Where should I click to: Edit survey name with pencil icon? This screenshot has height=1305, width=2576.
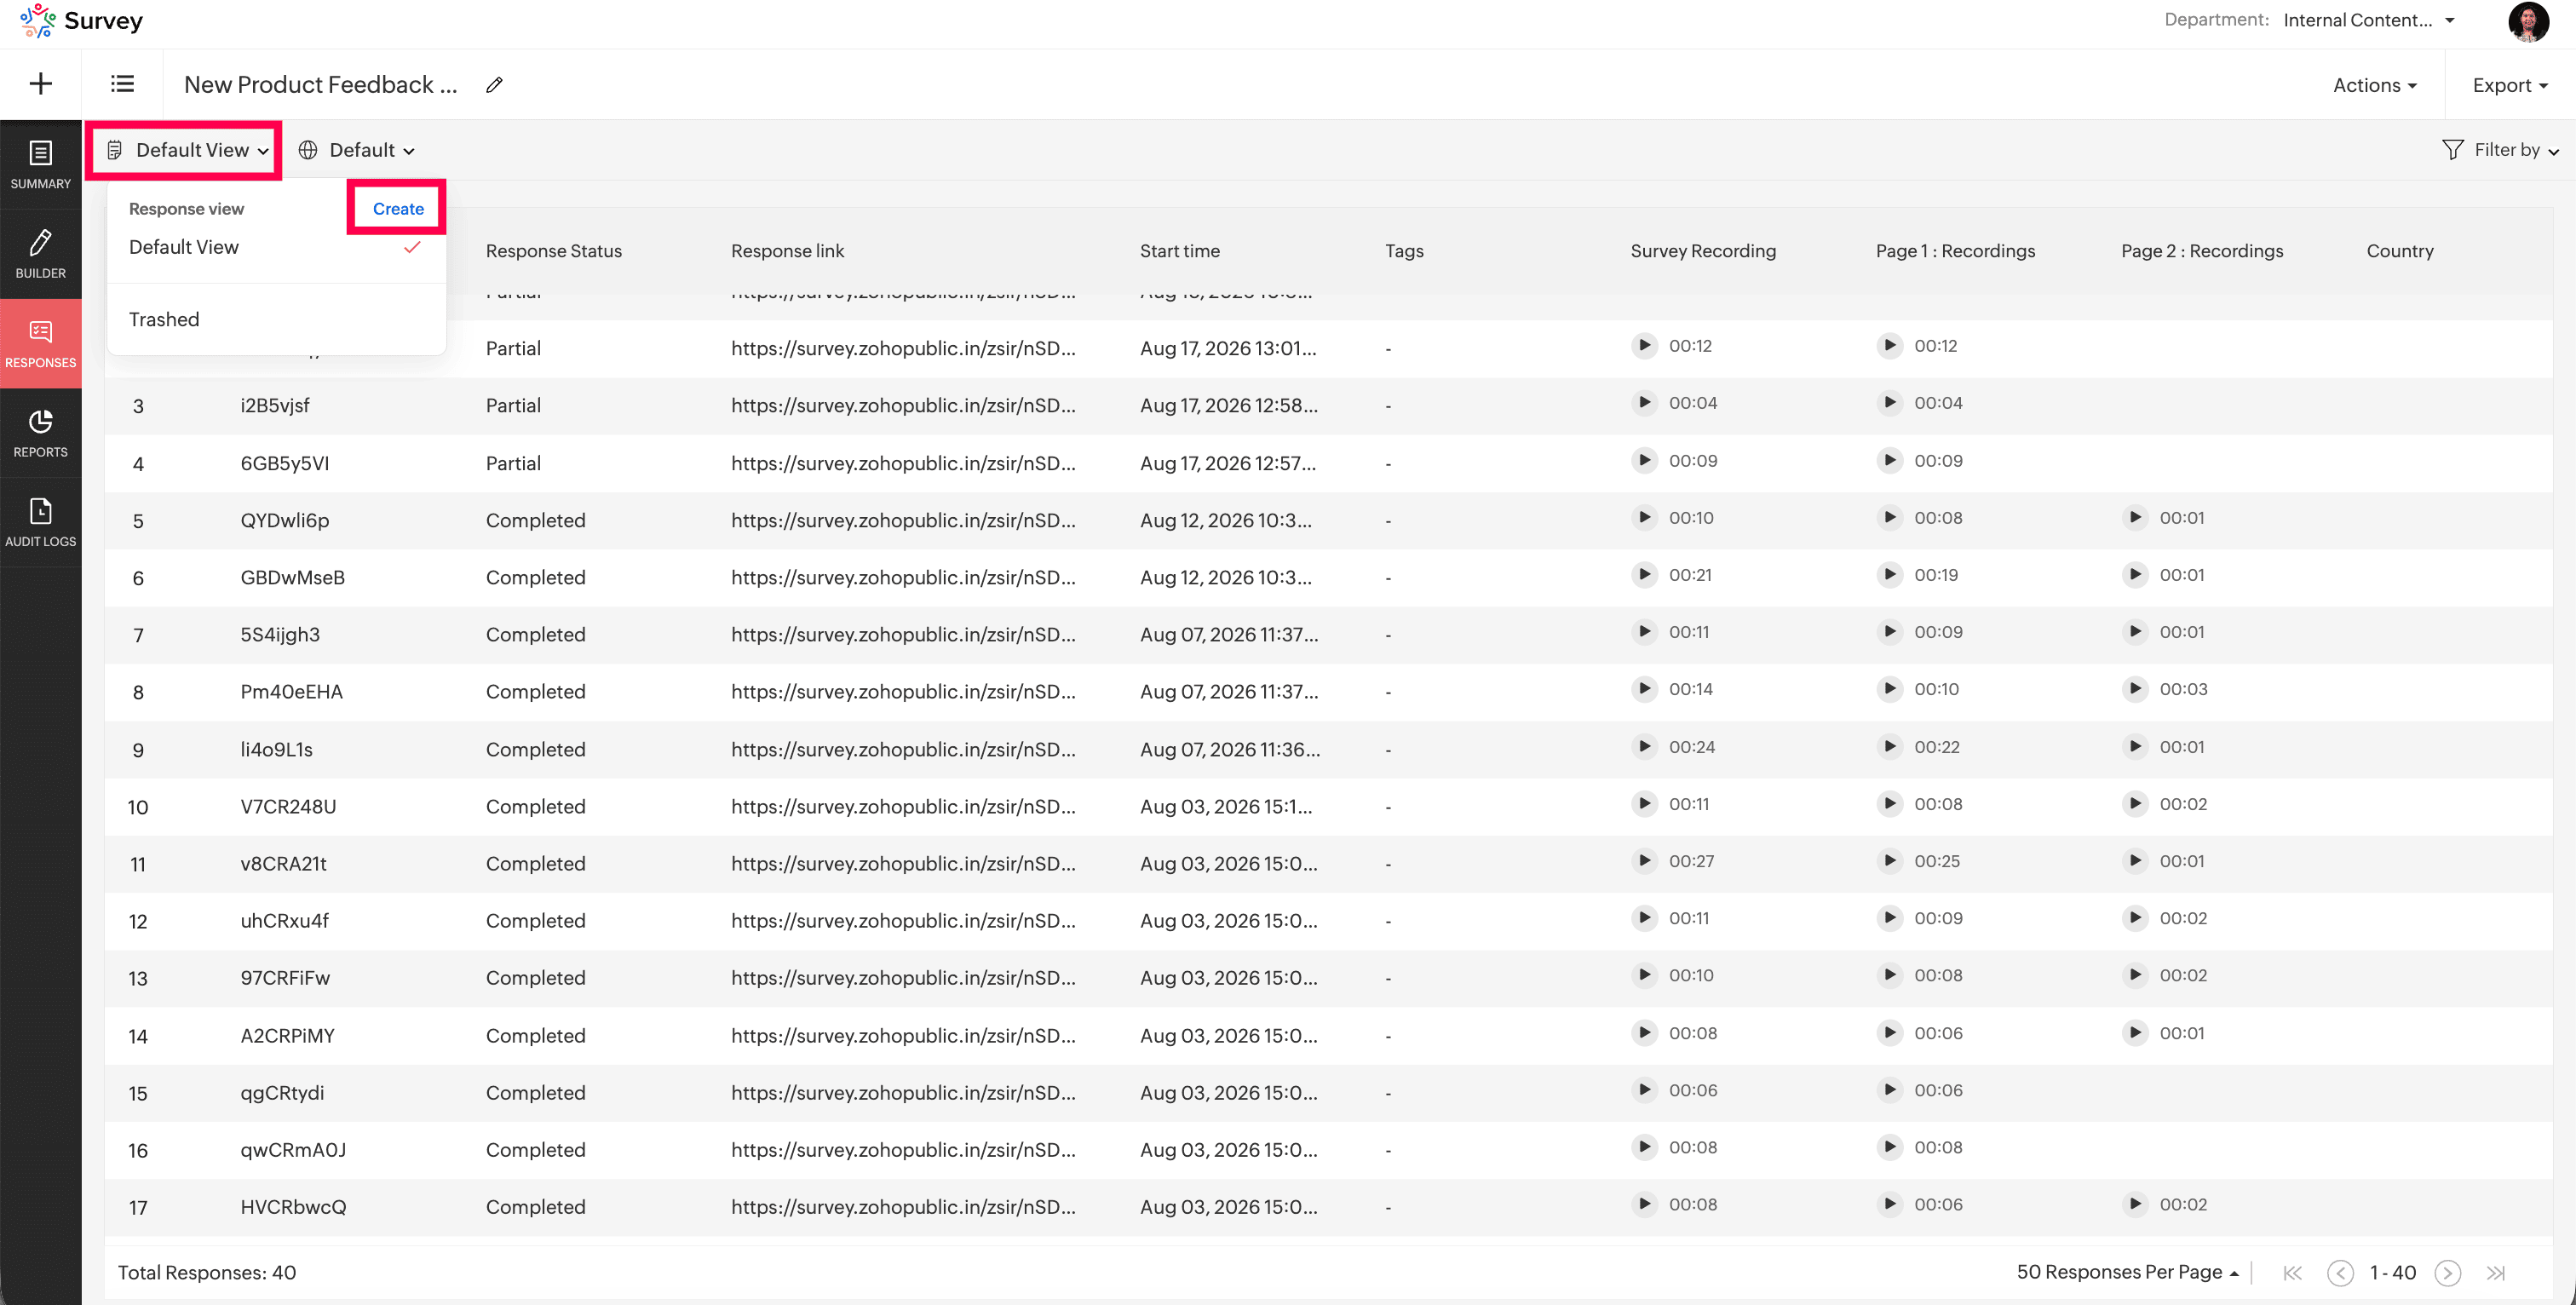coord(494,85)
